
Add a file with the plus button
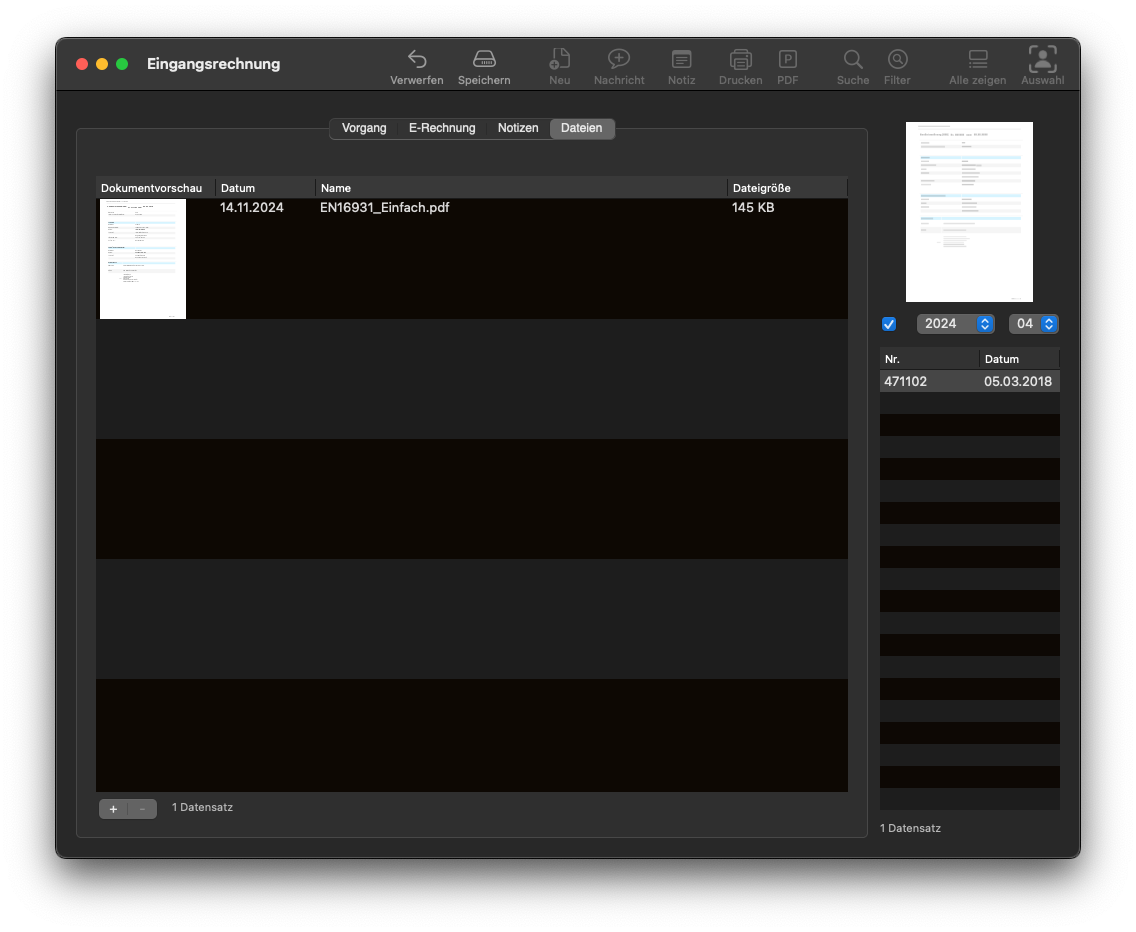point(113,809)
